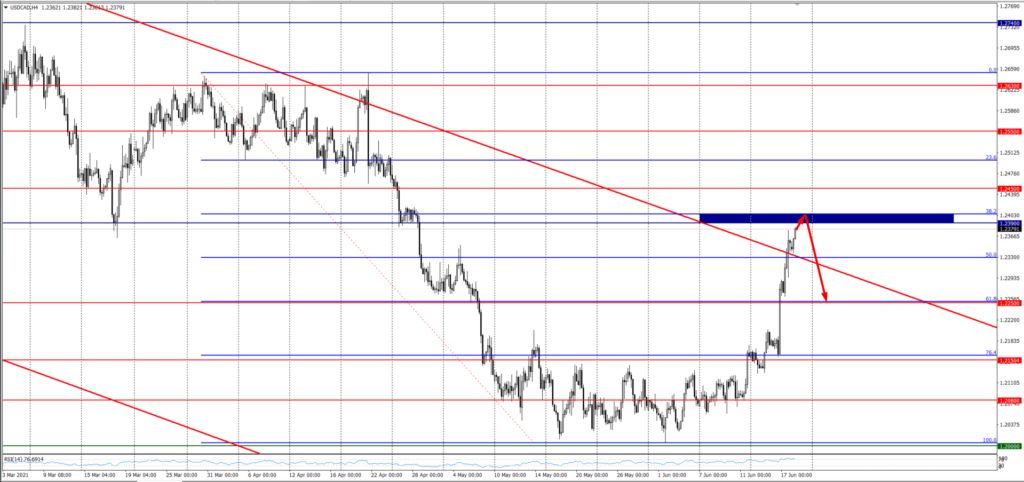Click the 1.22500 red price label
Image resolution: width=1024 pixels, height=482 pixels.
1008,302
